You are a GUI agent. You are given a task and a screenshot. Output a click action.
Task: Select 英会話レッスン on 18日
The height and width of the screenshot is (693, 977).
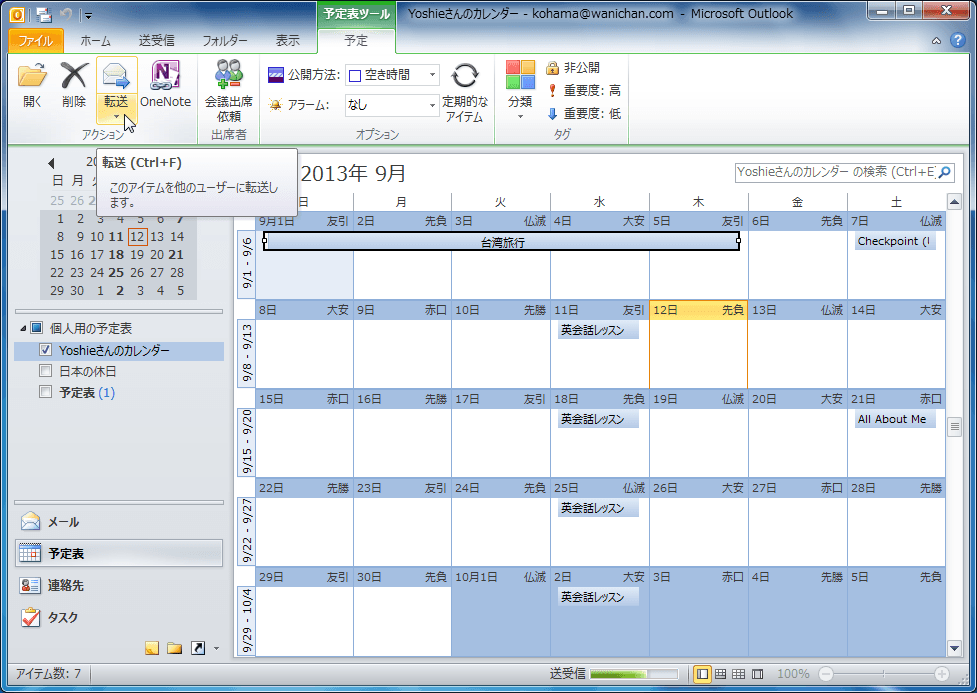[x=598, y=419]
